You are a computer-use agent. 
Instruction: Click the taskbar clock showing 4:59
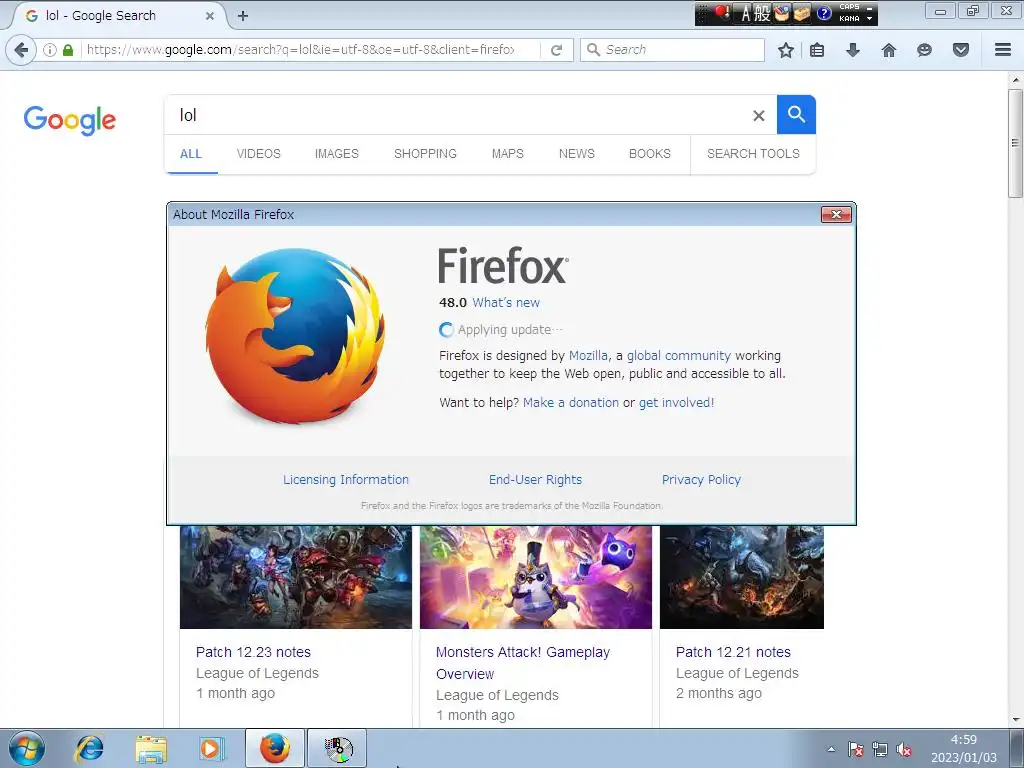pos(963,749)
